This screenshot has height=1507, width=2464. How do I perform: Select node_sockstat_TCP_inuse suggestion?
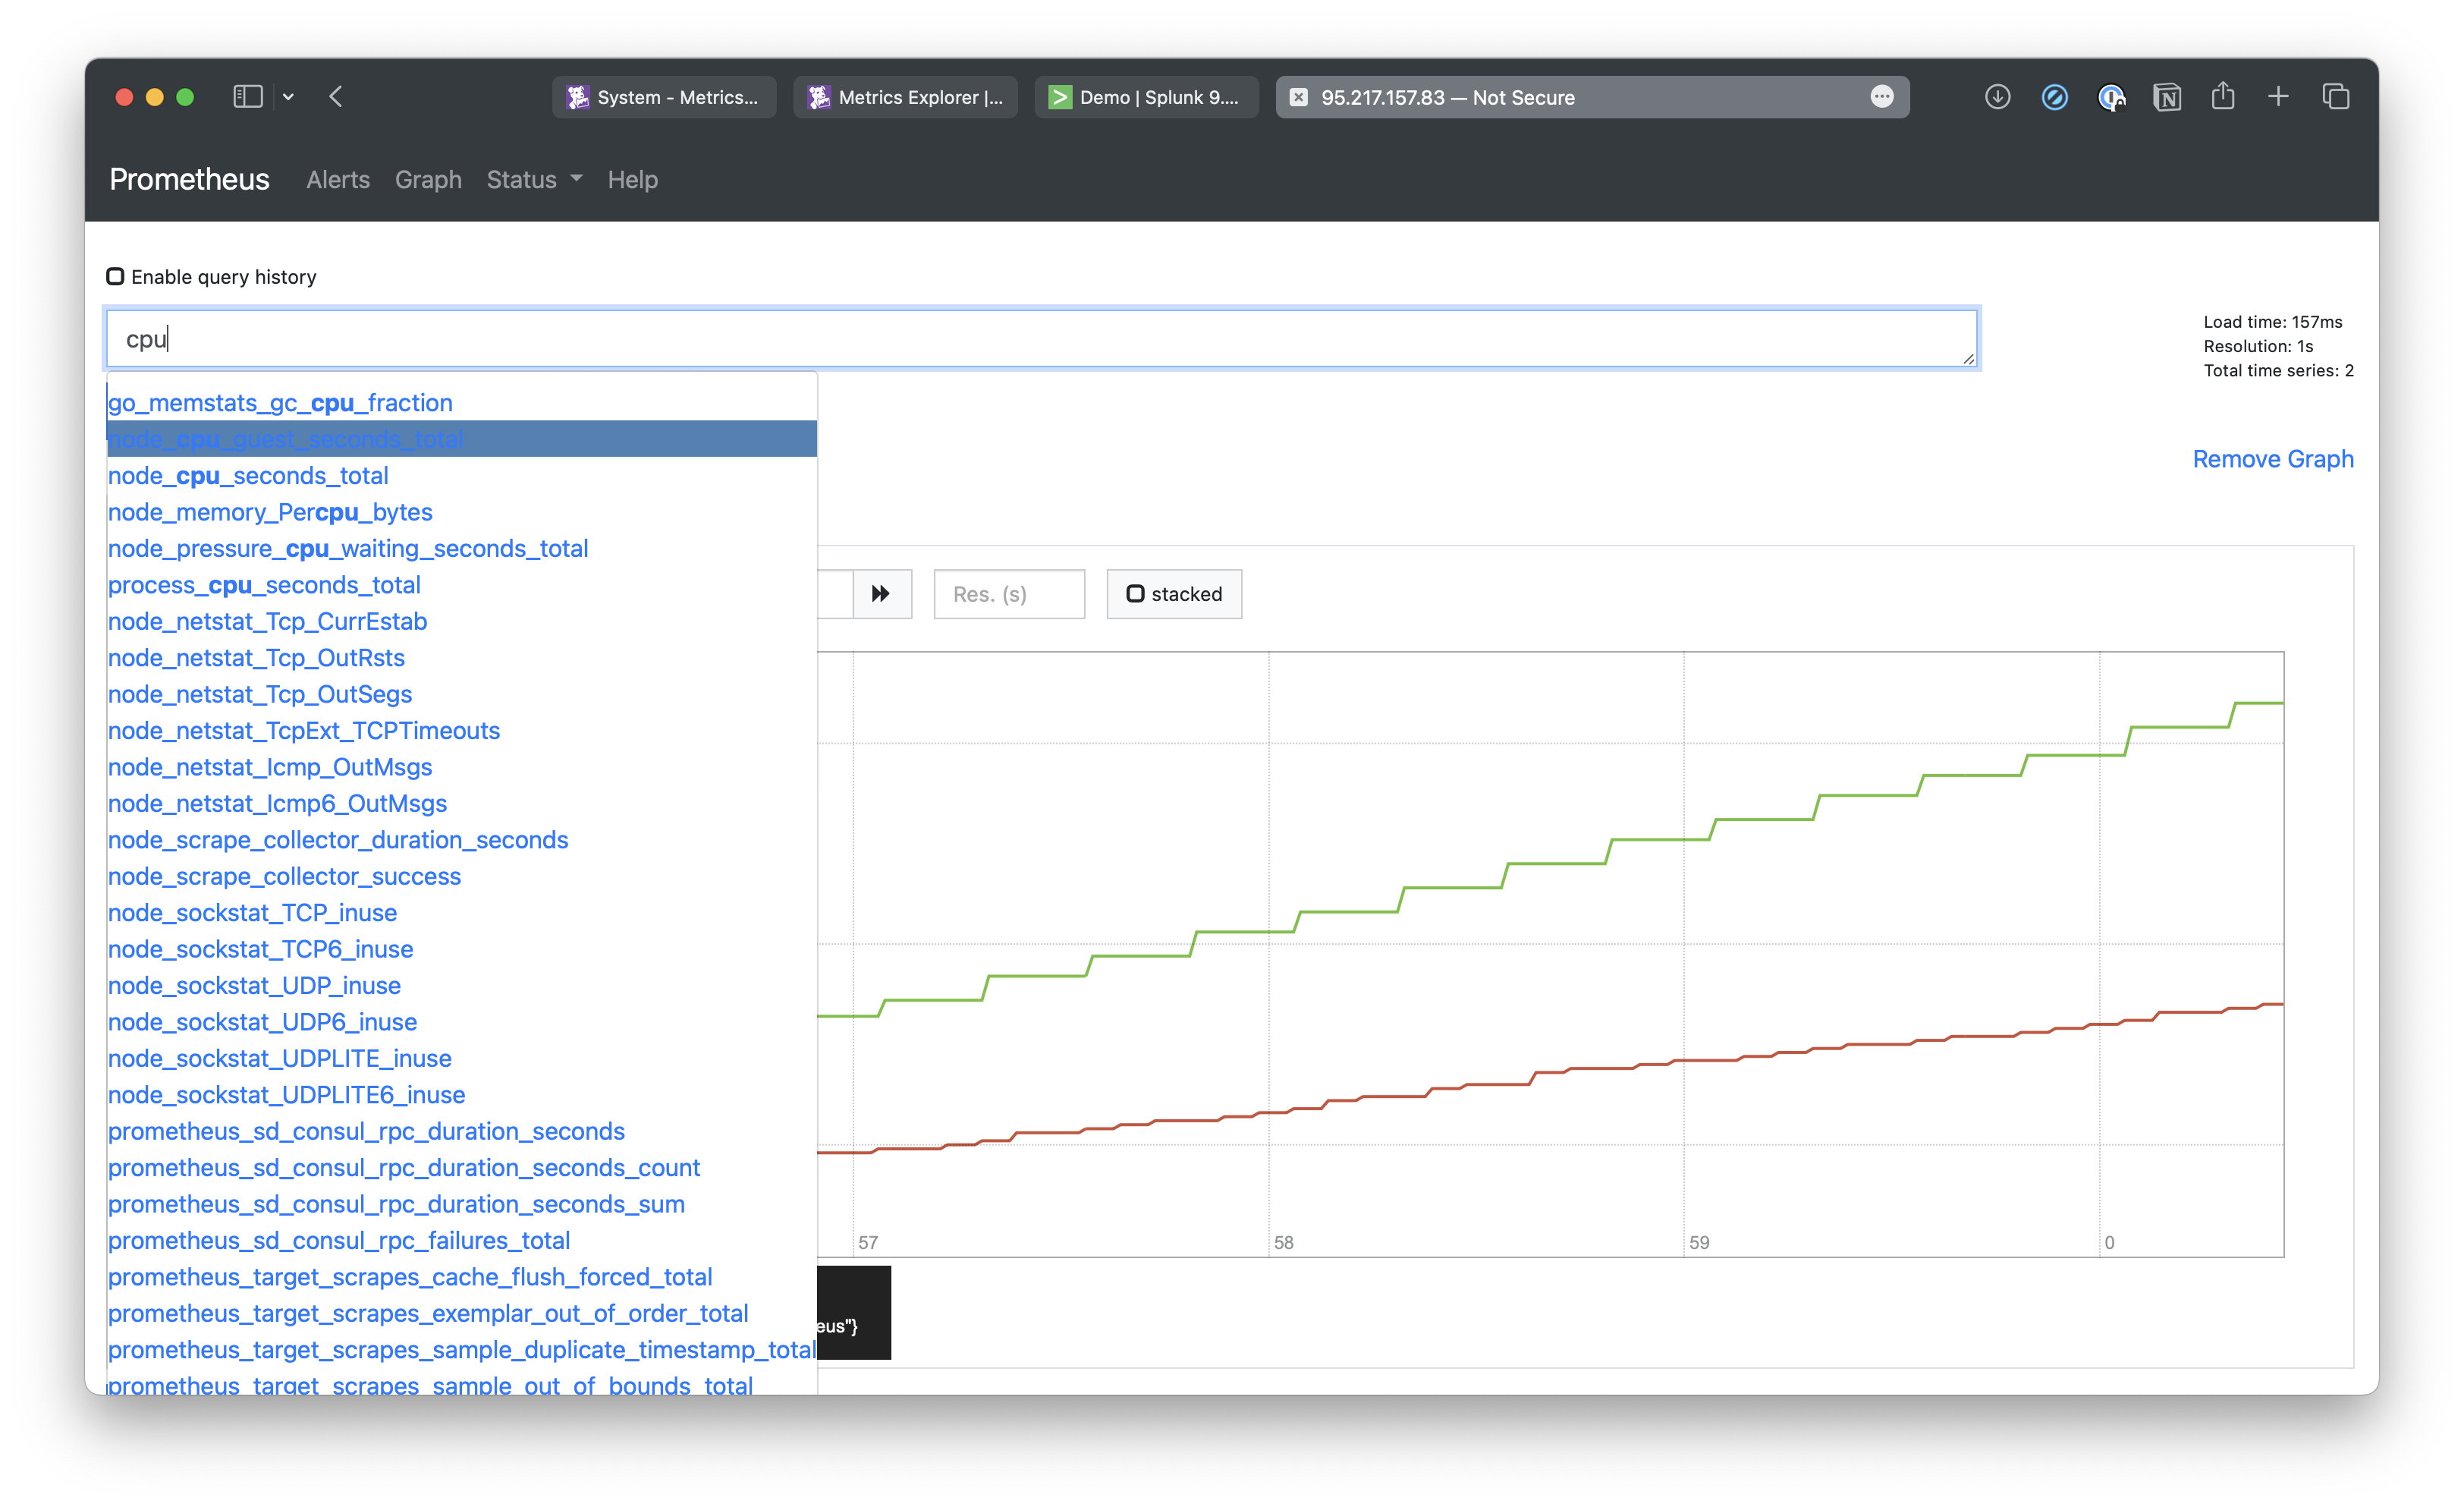[x=462, y=913]
